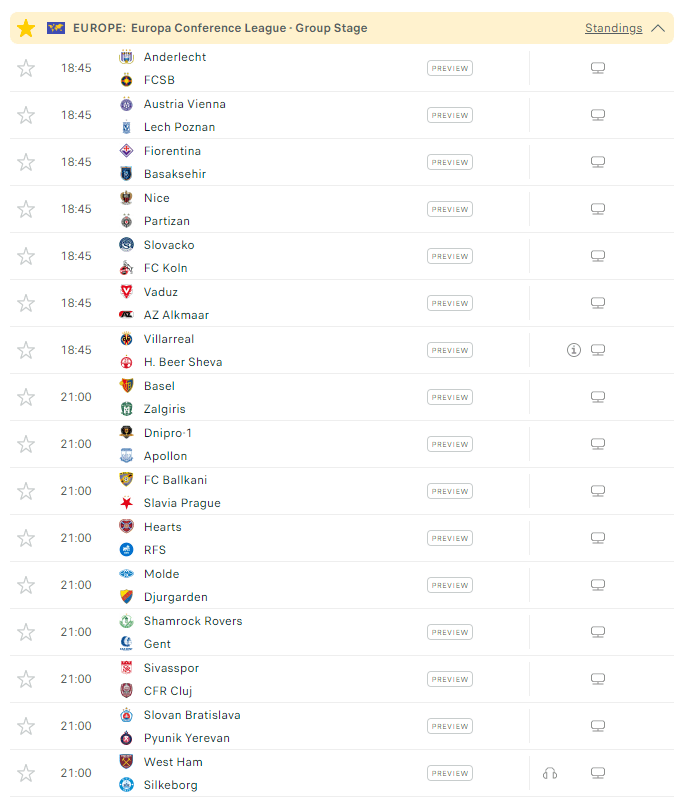Image resolution: width=682 pixels, height=804 pixels.
Task: Open preview for Slovacko vs FC Koln
Action: [449, 256]
